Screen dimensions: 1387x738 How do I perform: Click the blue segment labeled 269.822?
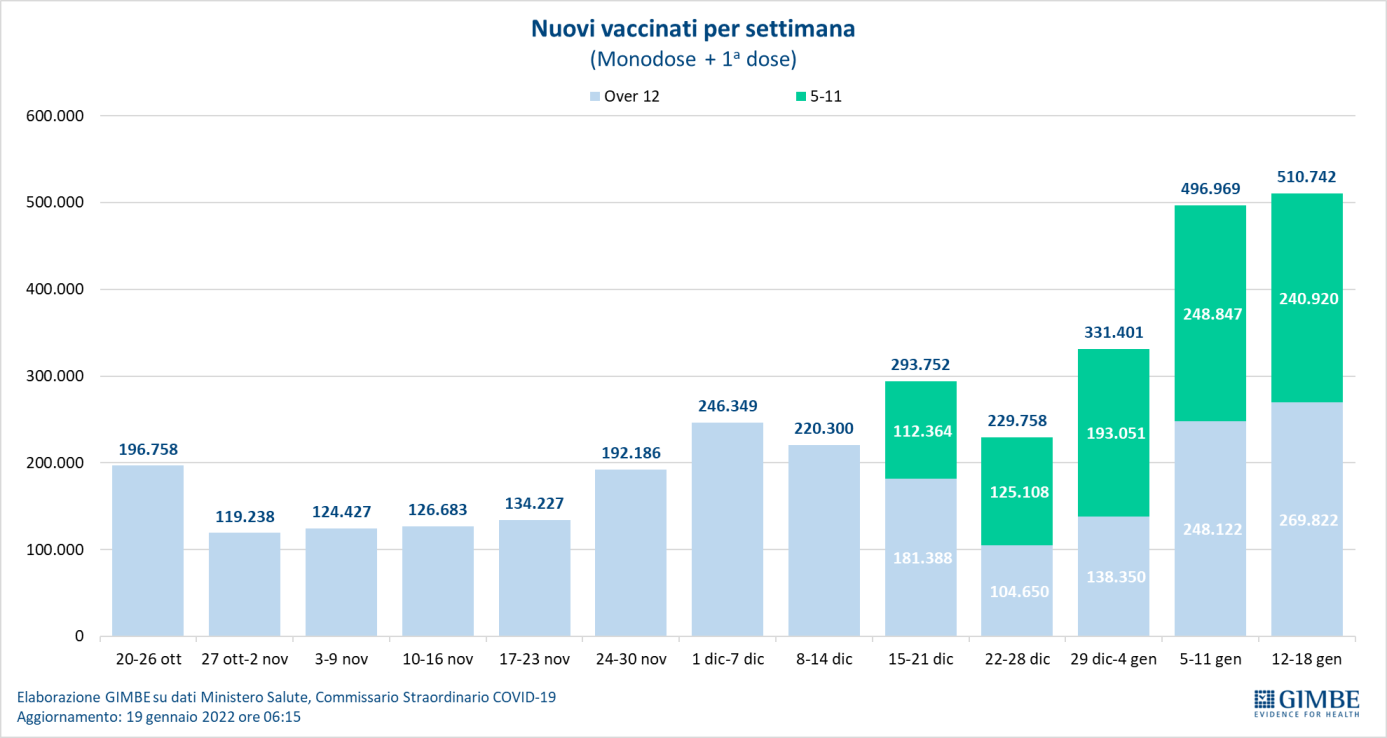click(1307, 519)
